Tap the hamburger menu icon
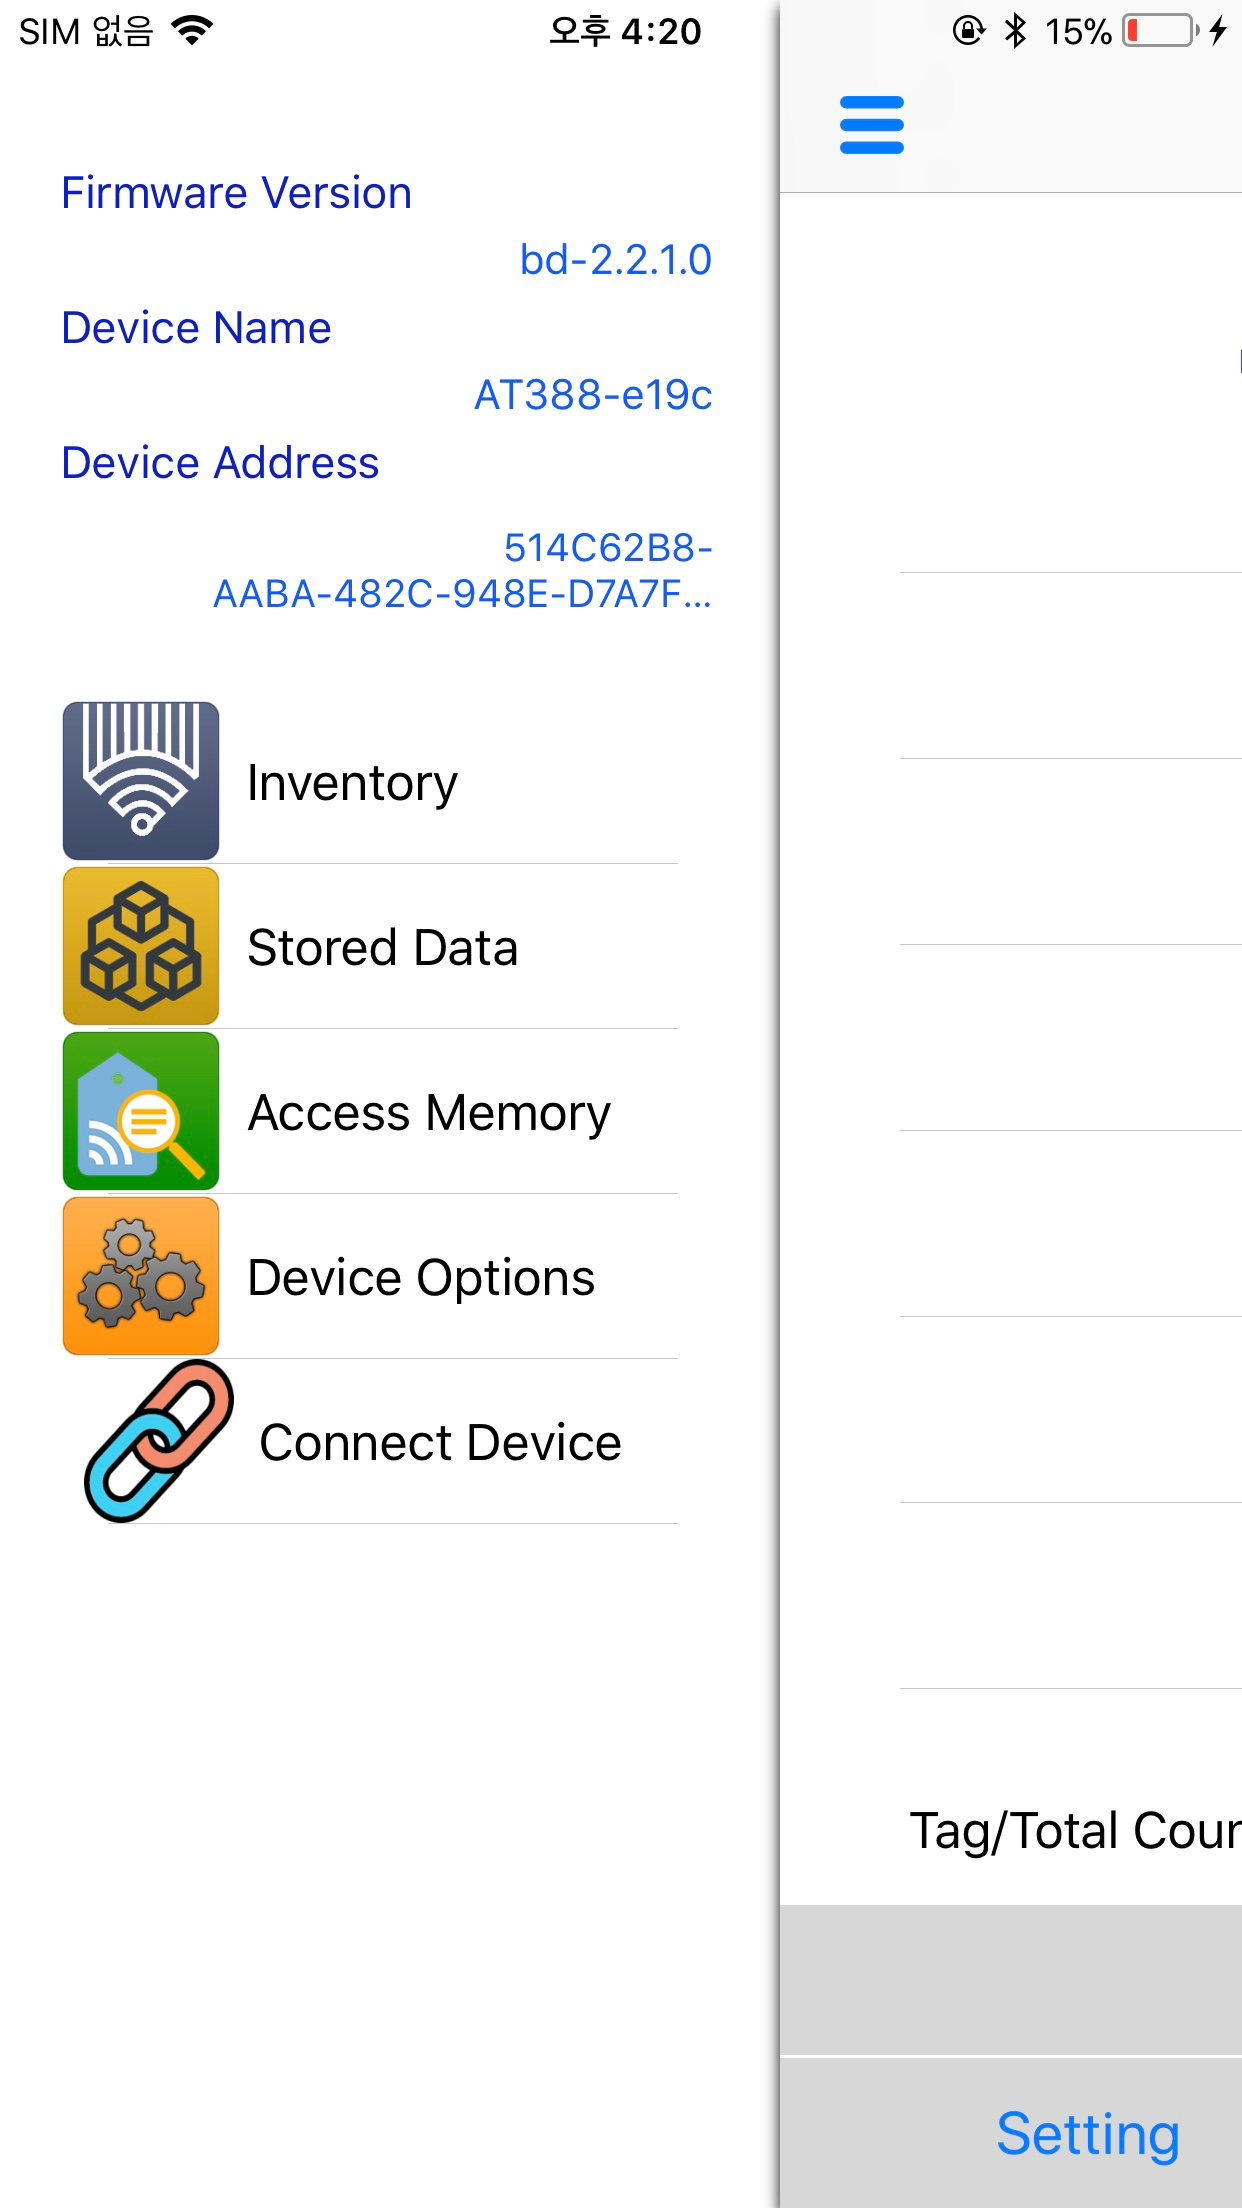This screenshot has height=2208, width=1242. tap(871, 125)
